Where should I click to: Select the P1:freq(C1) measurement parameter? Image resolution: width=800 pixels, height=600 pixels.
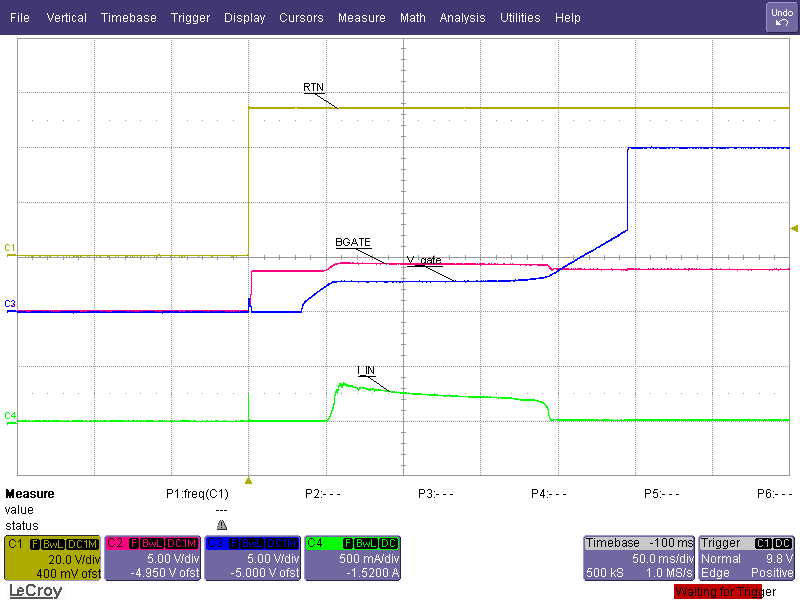coord(197,494)
